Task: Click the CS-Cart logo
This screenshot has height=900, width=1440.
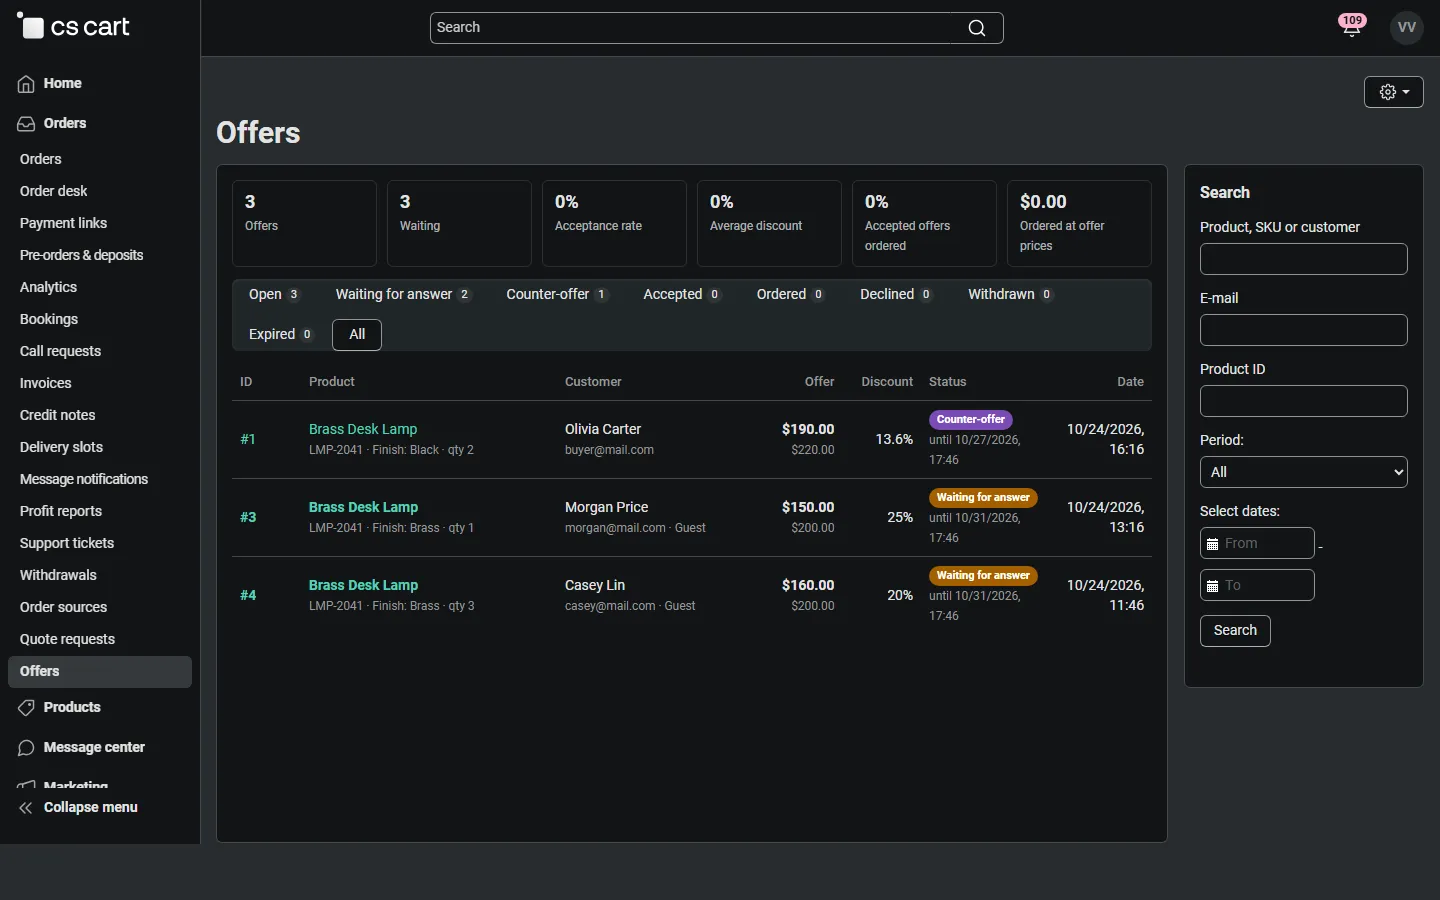Action: 73,27
